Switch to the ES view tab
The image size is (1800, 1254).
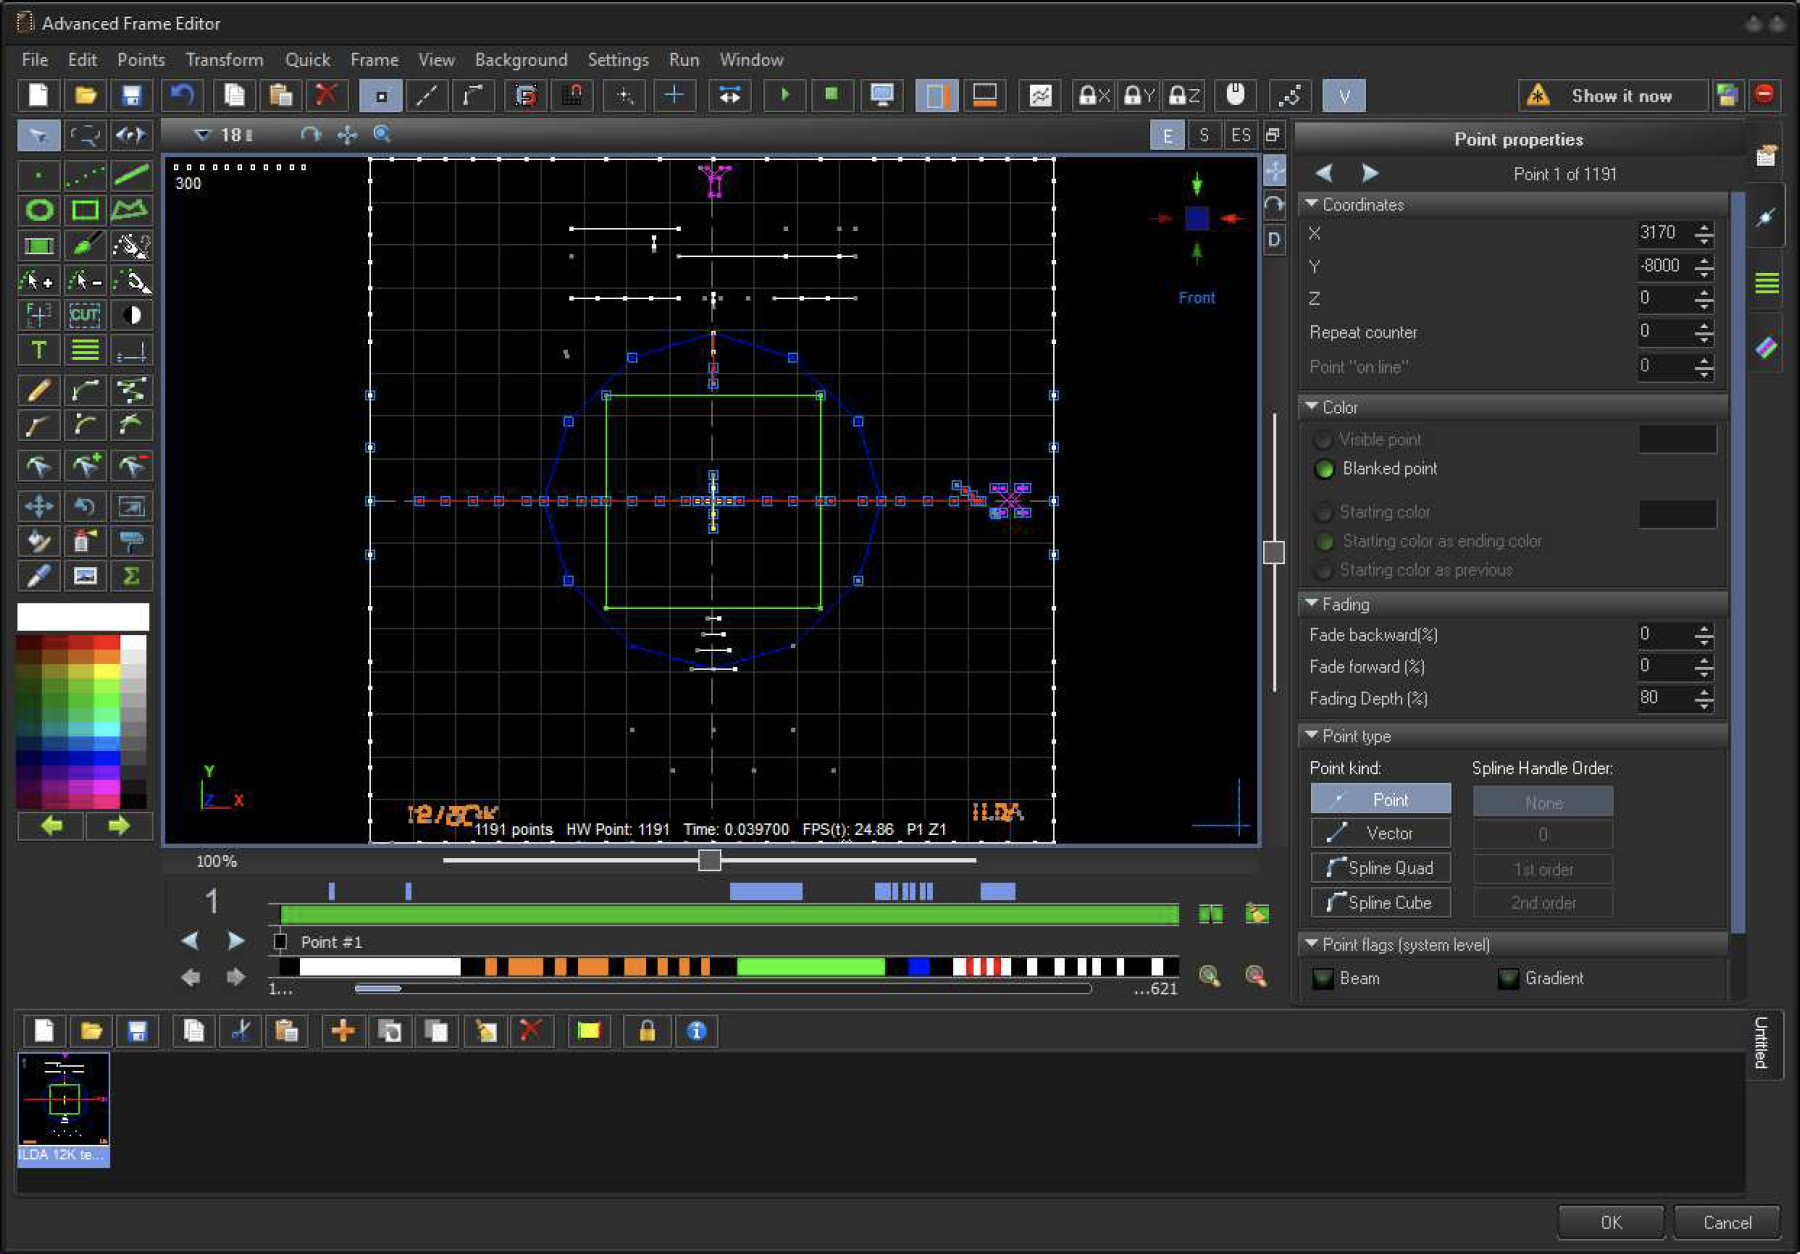coord(1240,136)
